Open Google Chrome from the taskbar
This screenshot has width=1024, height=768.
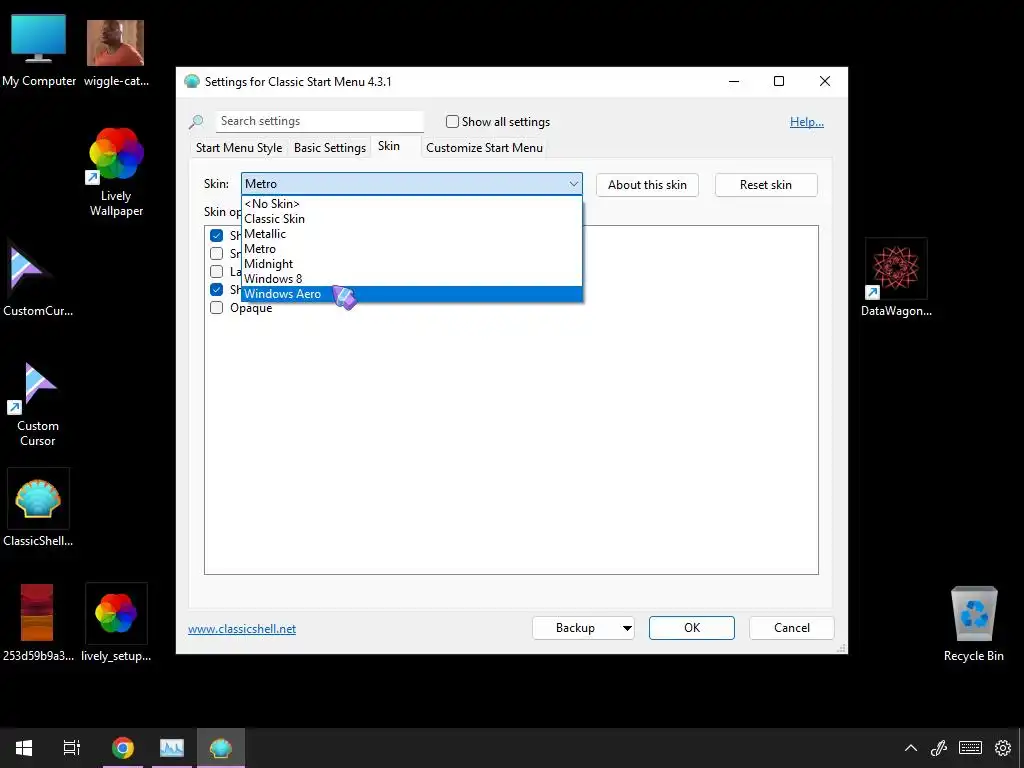pos(122,748)
